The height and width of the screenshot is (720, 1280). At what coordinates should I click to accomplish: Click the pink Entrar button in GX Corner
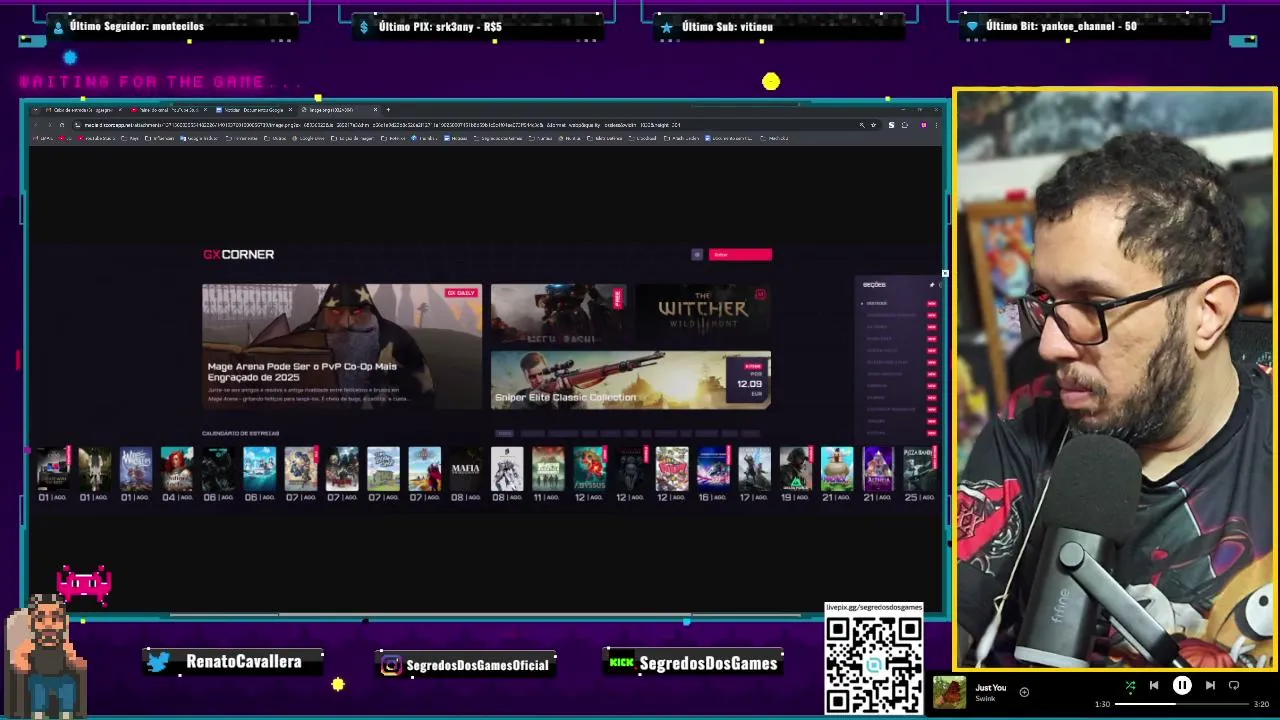[740, 254]
